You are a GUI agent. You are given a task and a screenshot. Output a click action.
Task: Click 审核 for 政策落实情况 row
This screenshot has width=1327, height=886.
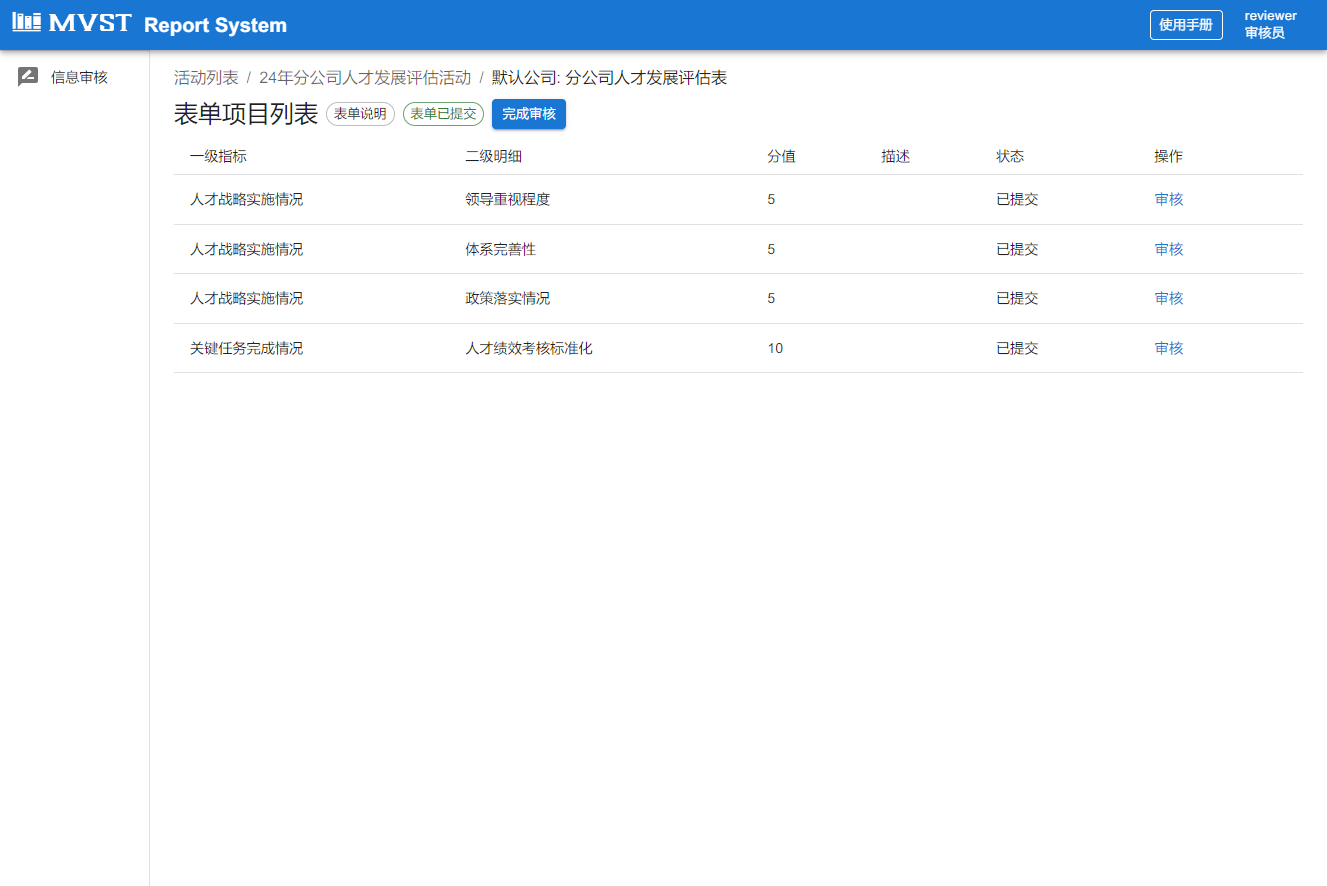pyautogui.click(x=1169, y=298)
